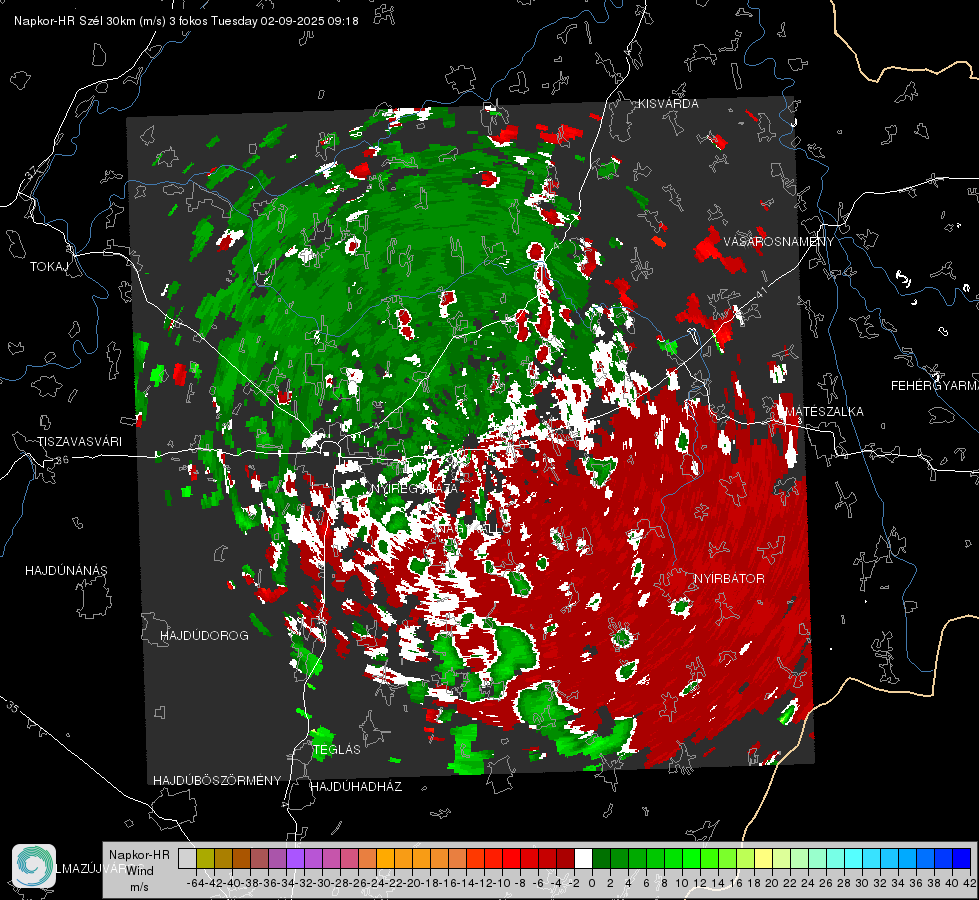This screenshot has width=979, height=900.
Task: Click the 0 legend value
Action: (x=592, y=883)
